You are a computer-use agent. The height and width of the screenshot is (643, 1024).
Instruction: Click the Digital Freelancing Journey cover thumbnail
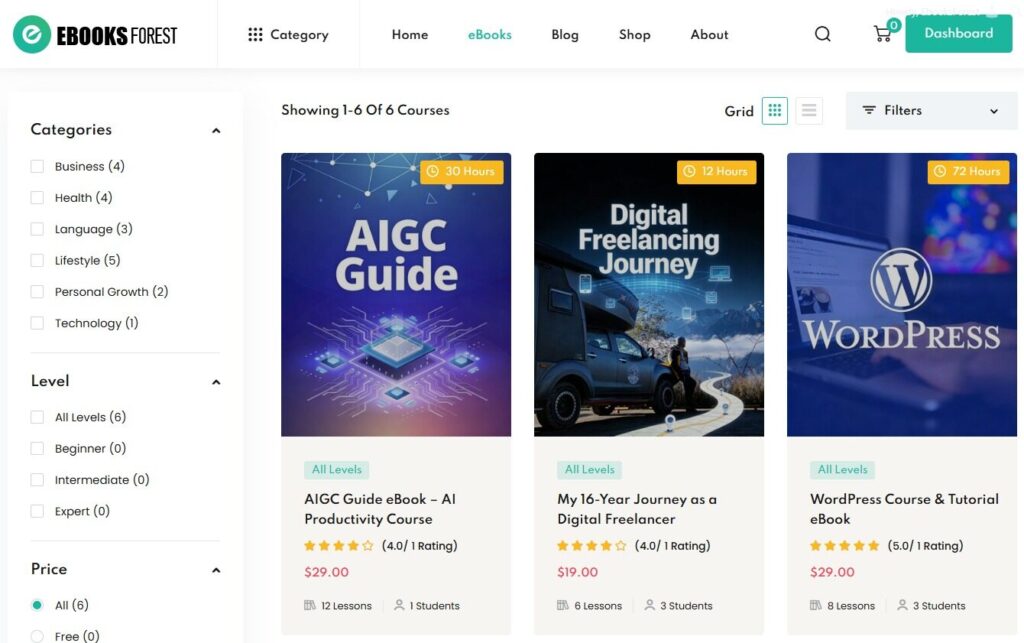(648, 295)
